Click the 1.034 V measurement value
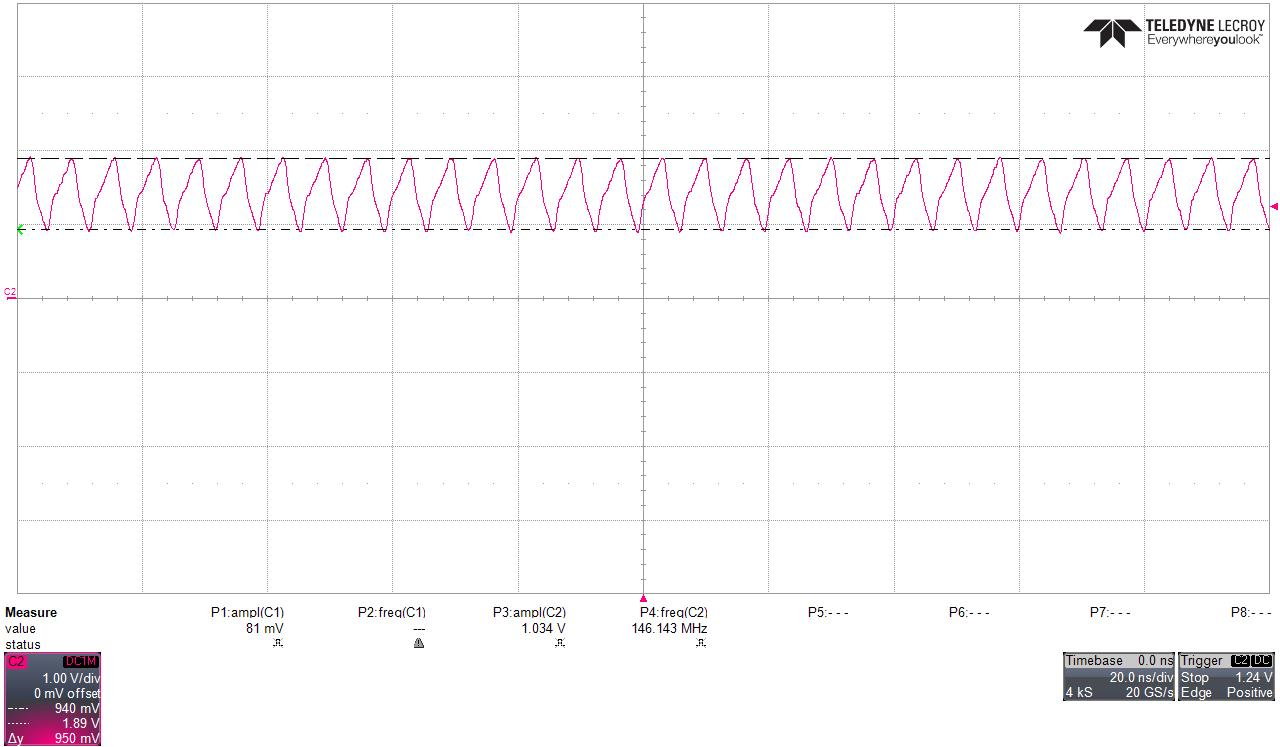Screen dimensions: 1280x747 click(x=543, y=628)
